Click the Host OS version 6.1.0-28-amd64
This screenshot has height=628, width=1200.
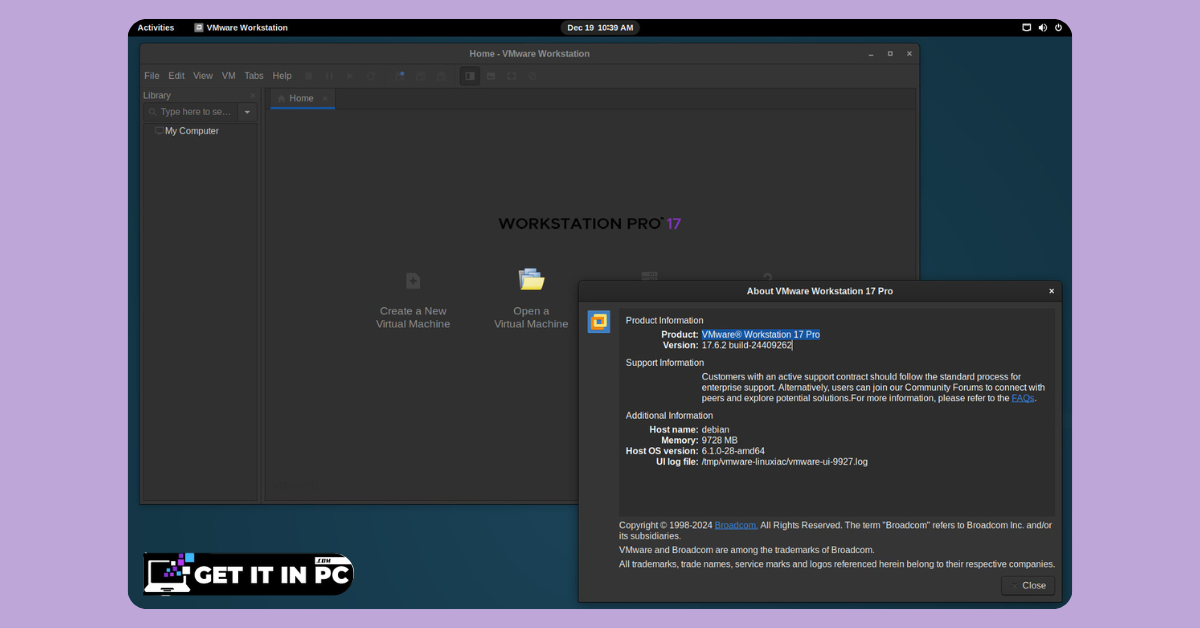tap(733, 451)
